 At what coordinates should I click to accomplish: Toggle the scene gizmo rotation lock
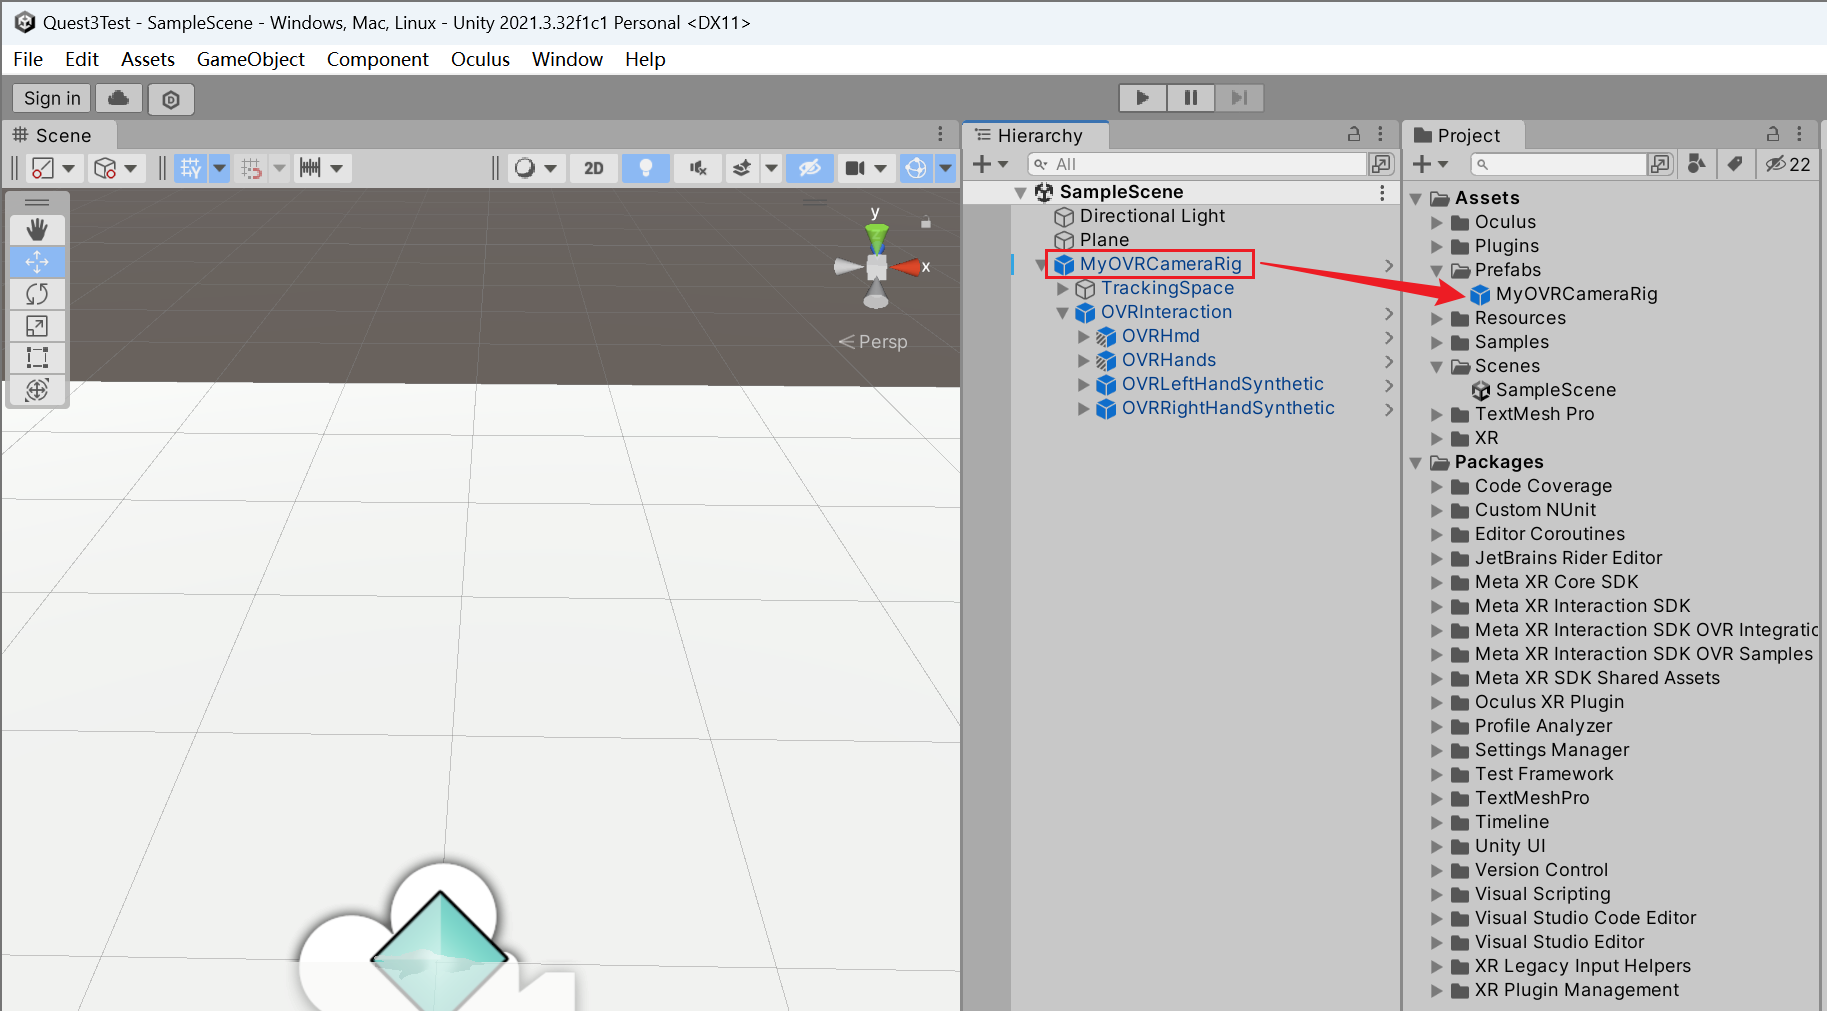click(926, 222)
